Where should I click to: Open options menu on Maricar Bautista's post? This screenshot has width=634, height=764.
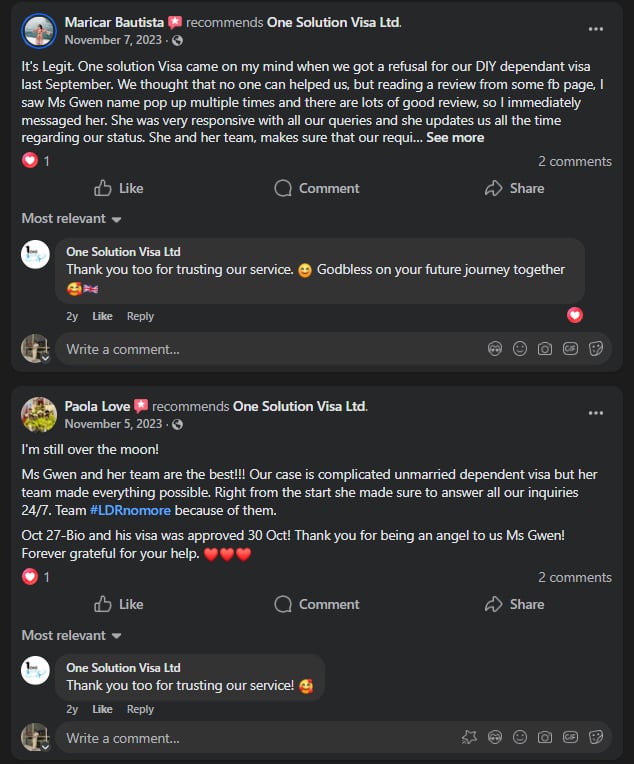click(596, 29)
